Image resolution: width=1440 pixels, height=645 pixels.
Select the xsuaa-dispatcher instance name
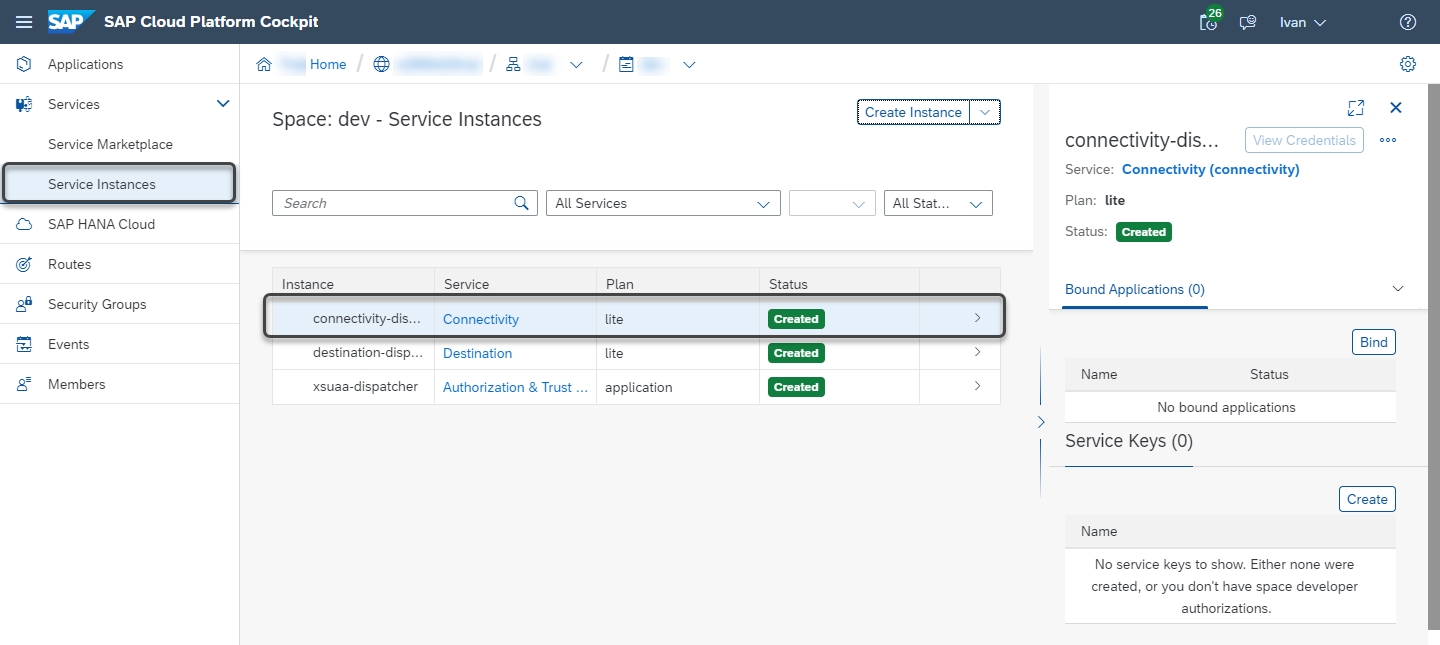point(365,387)
